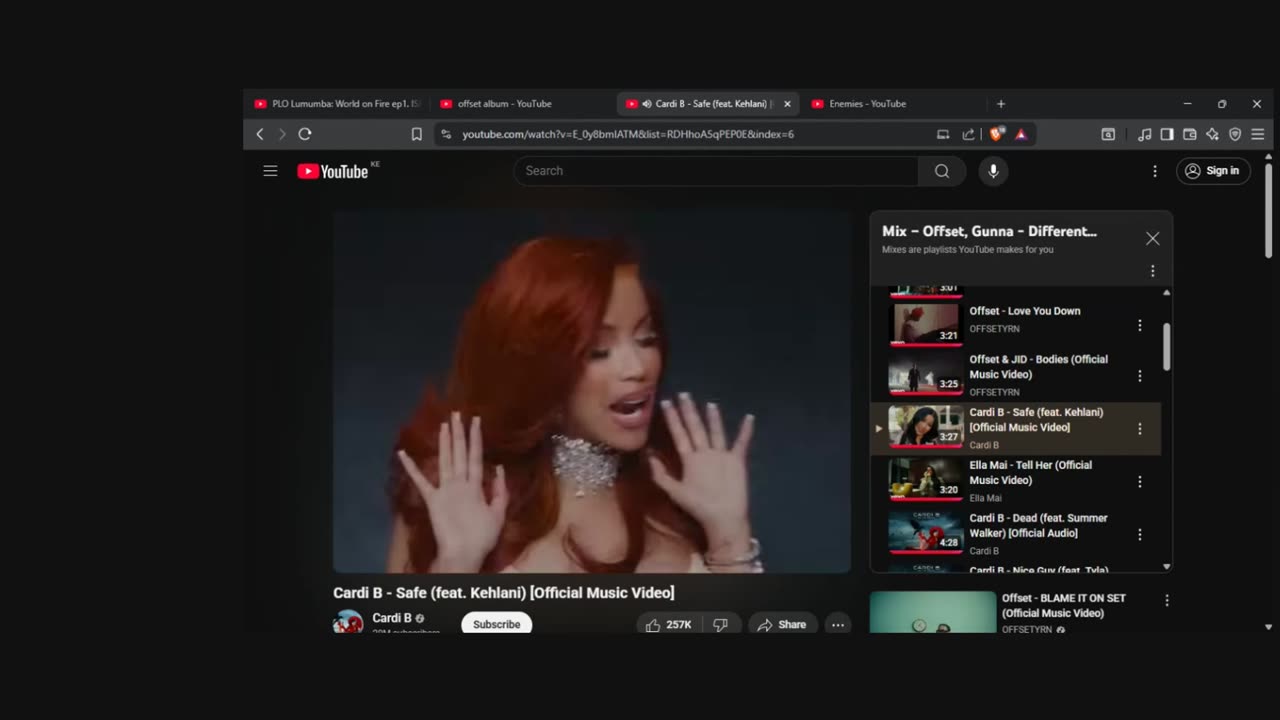The width and height of the screenshot is (1280, 720).
Task: Open the Cardi B channel avatar
Action: (x=348, y=623)
